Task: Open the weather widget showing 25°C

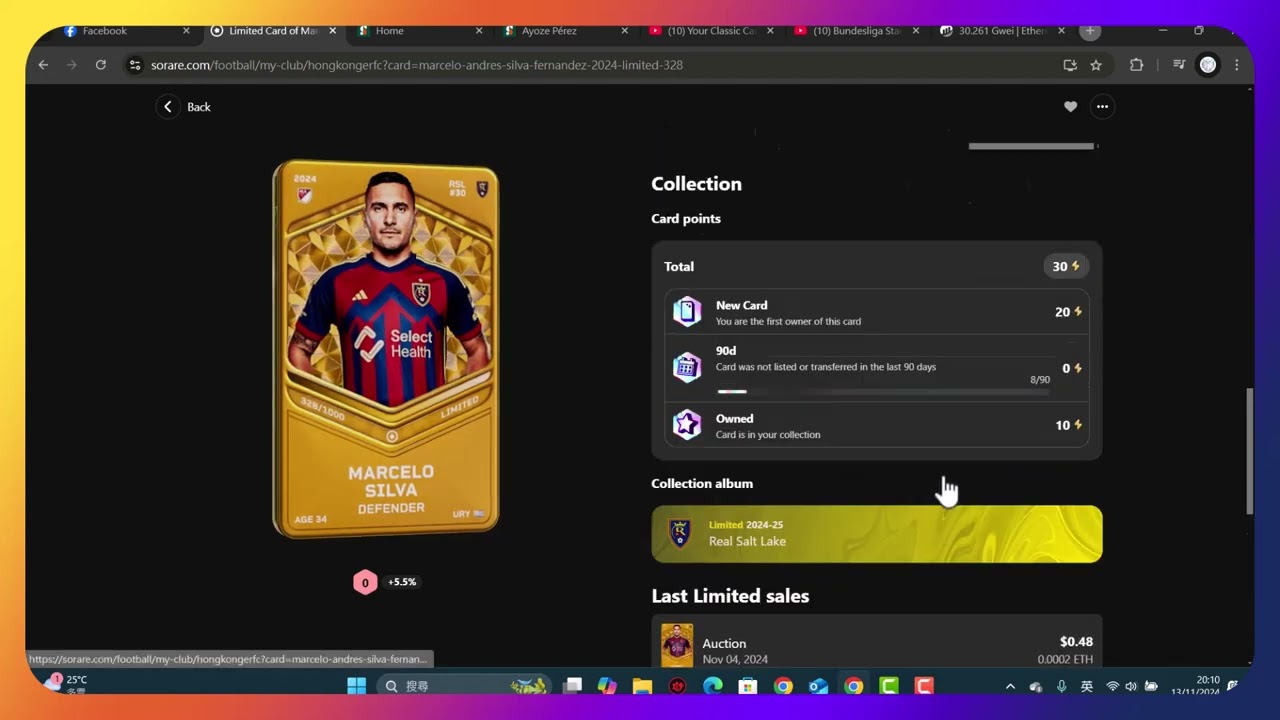Action: pyautogui.click(x=65, y=684)
